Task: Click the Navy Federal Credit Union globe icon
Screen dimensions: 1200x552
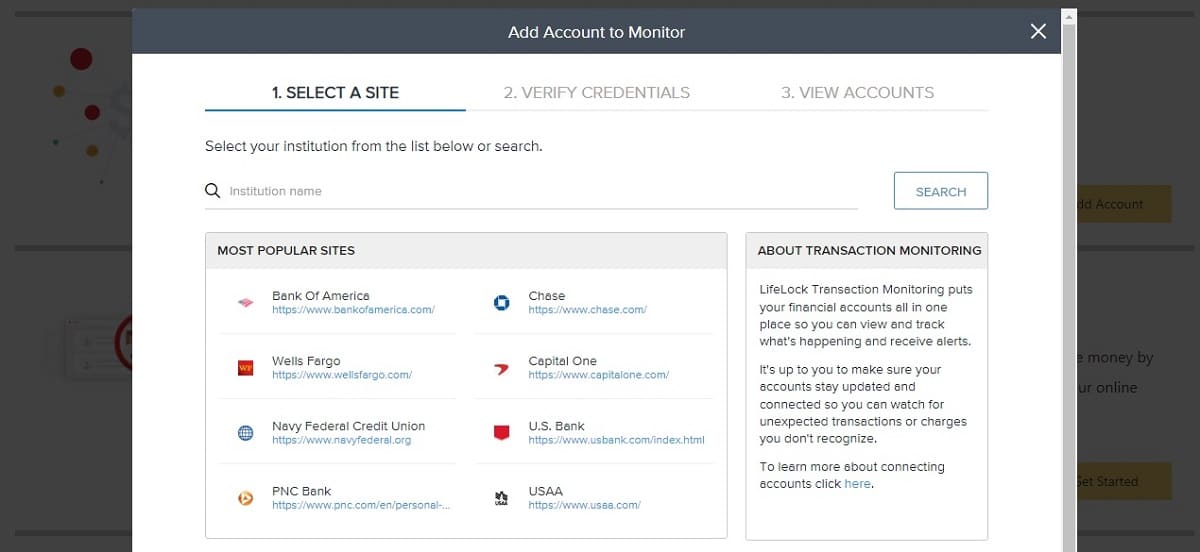Action: (x=245, y=433)
